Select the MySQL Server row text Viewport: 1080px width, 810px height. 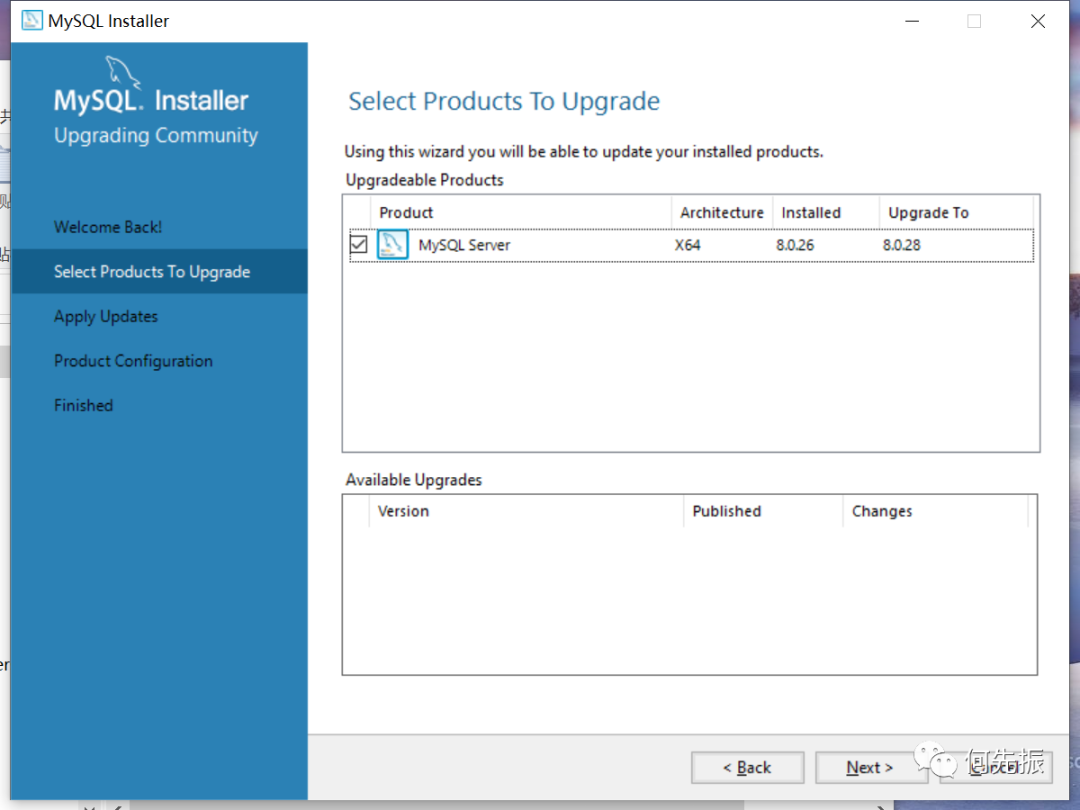[464, 245]
